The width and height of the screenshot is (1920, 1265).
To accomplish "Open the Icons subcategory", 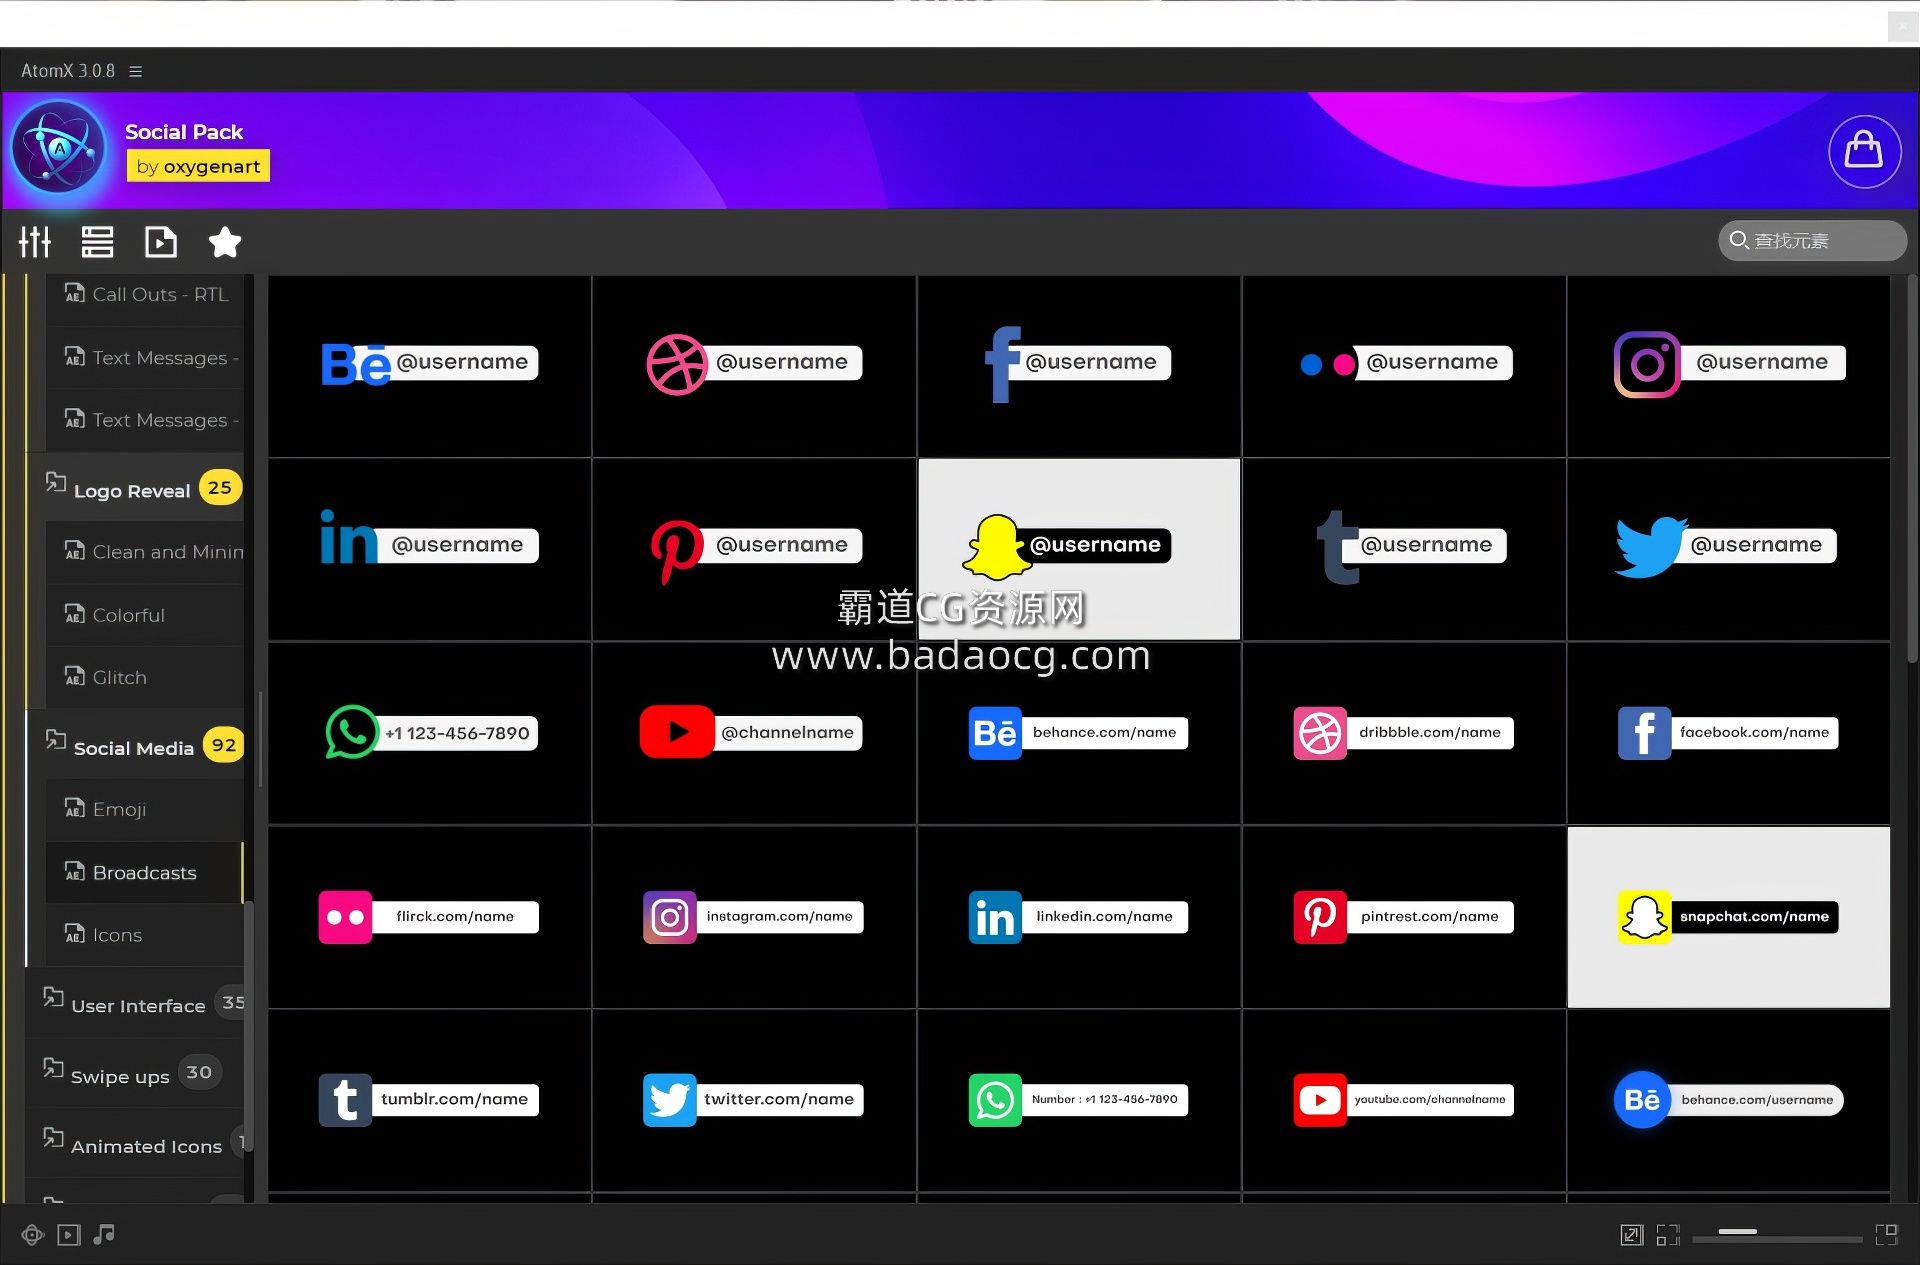I will pyautogui.click(x=146, y=935).
